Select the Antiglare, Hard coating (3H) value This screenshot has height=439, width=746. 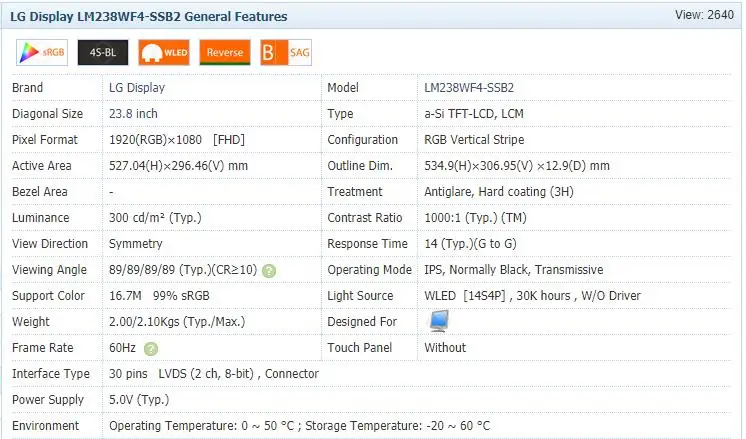click(499, 192)
